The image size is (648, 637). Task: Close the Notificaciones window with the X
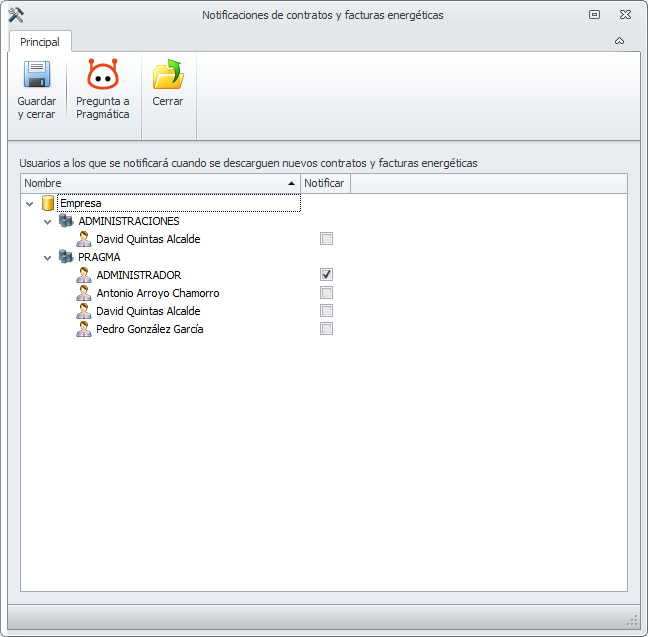pyautogui.click(x=625, y=15)
